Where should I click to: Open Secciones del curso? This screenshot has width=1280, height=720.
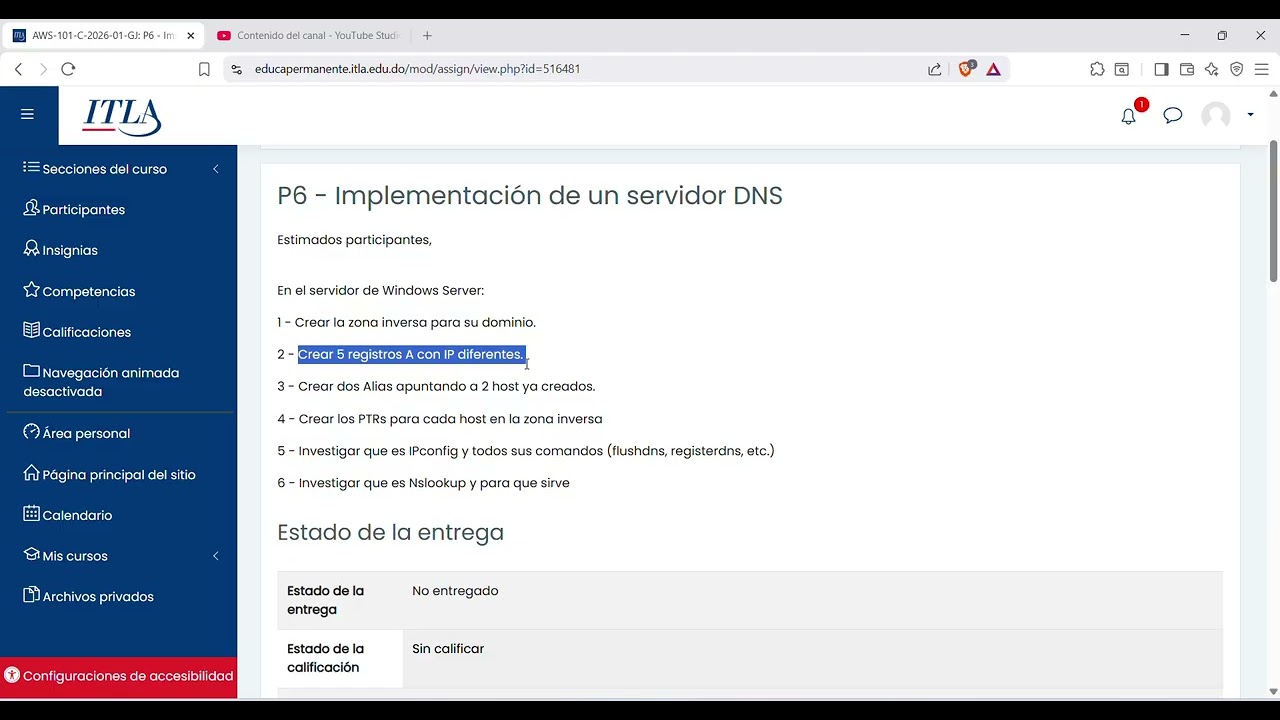95,169
